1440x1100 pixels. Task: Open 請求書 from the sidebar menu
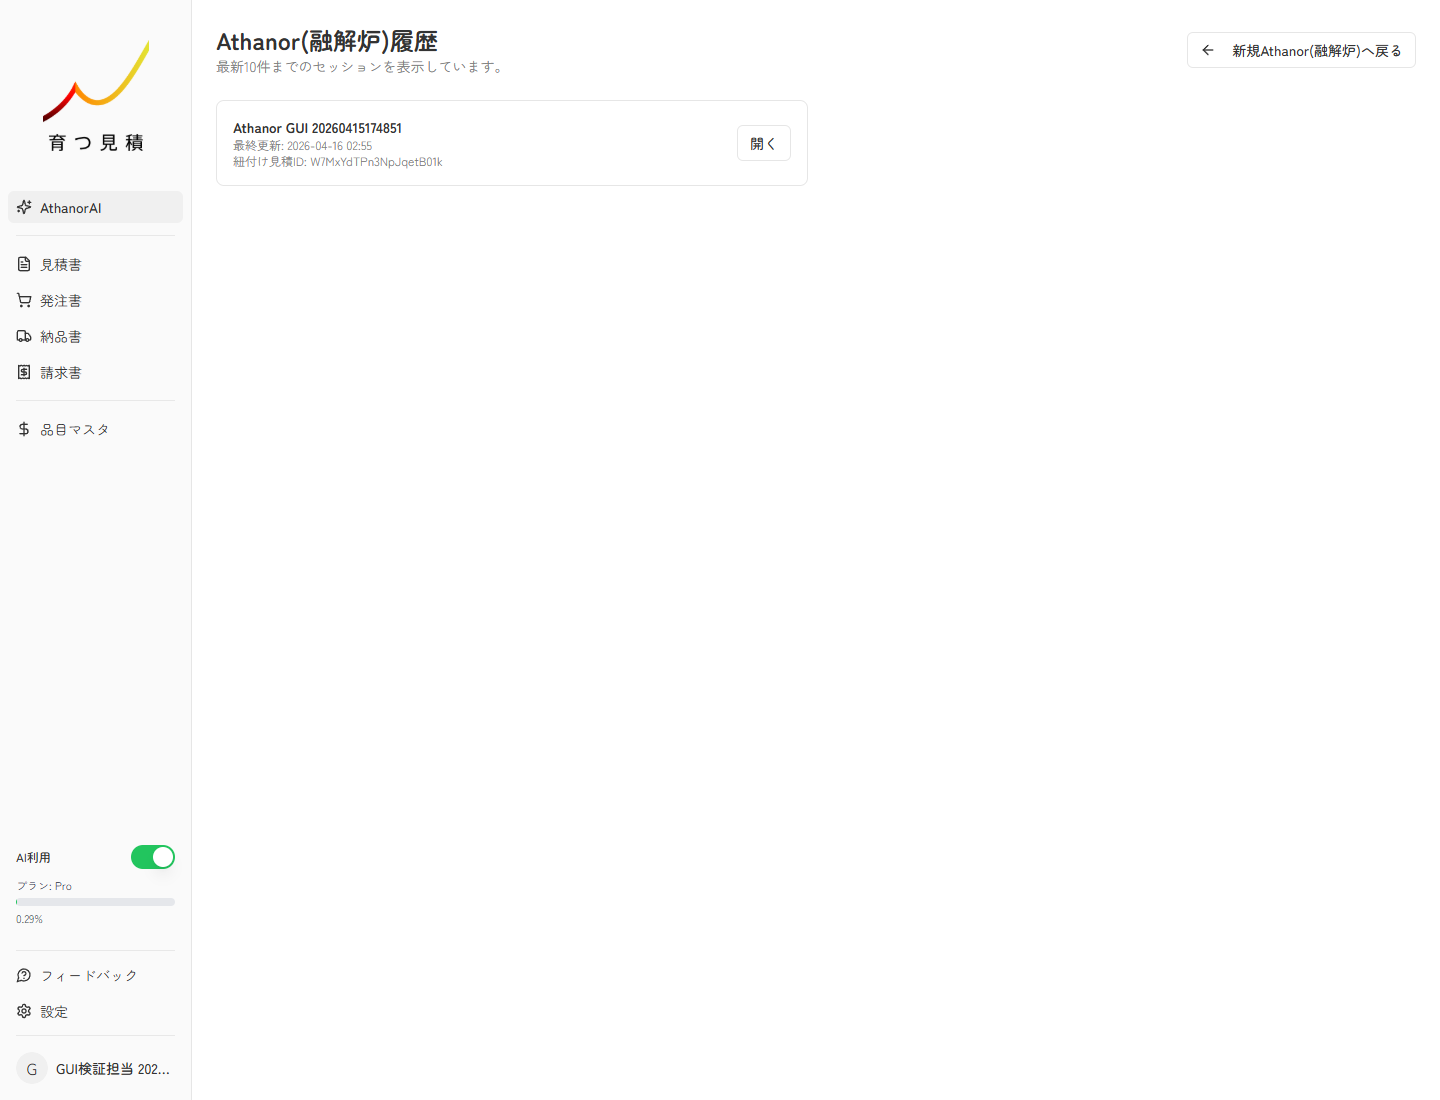tap(61, 373)
